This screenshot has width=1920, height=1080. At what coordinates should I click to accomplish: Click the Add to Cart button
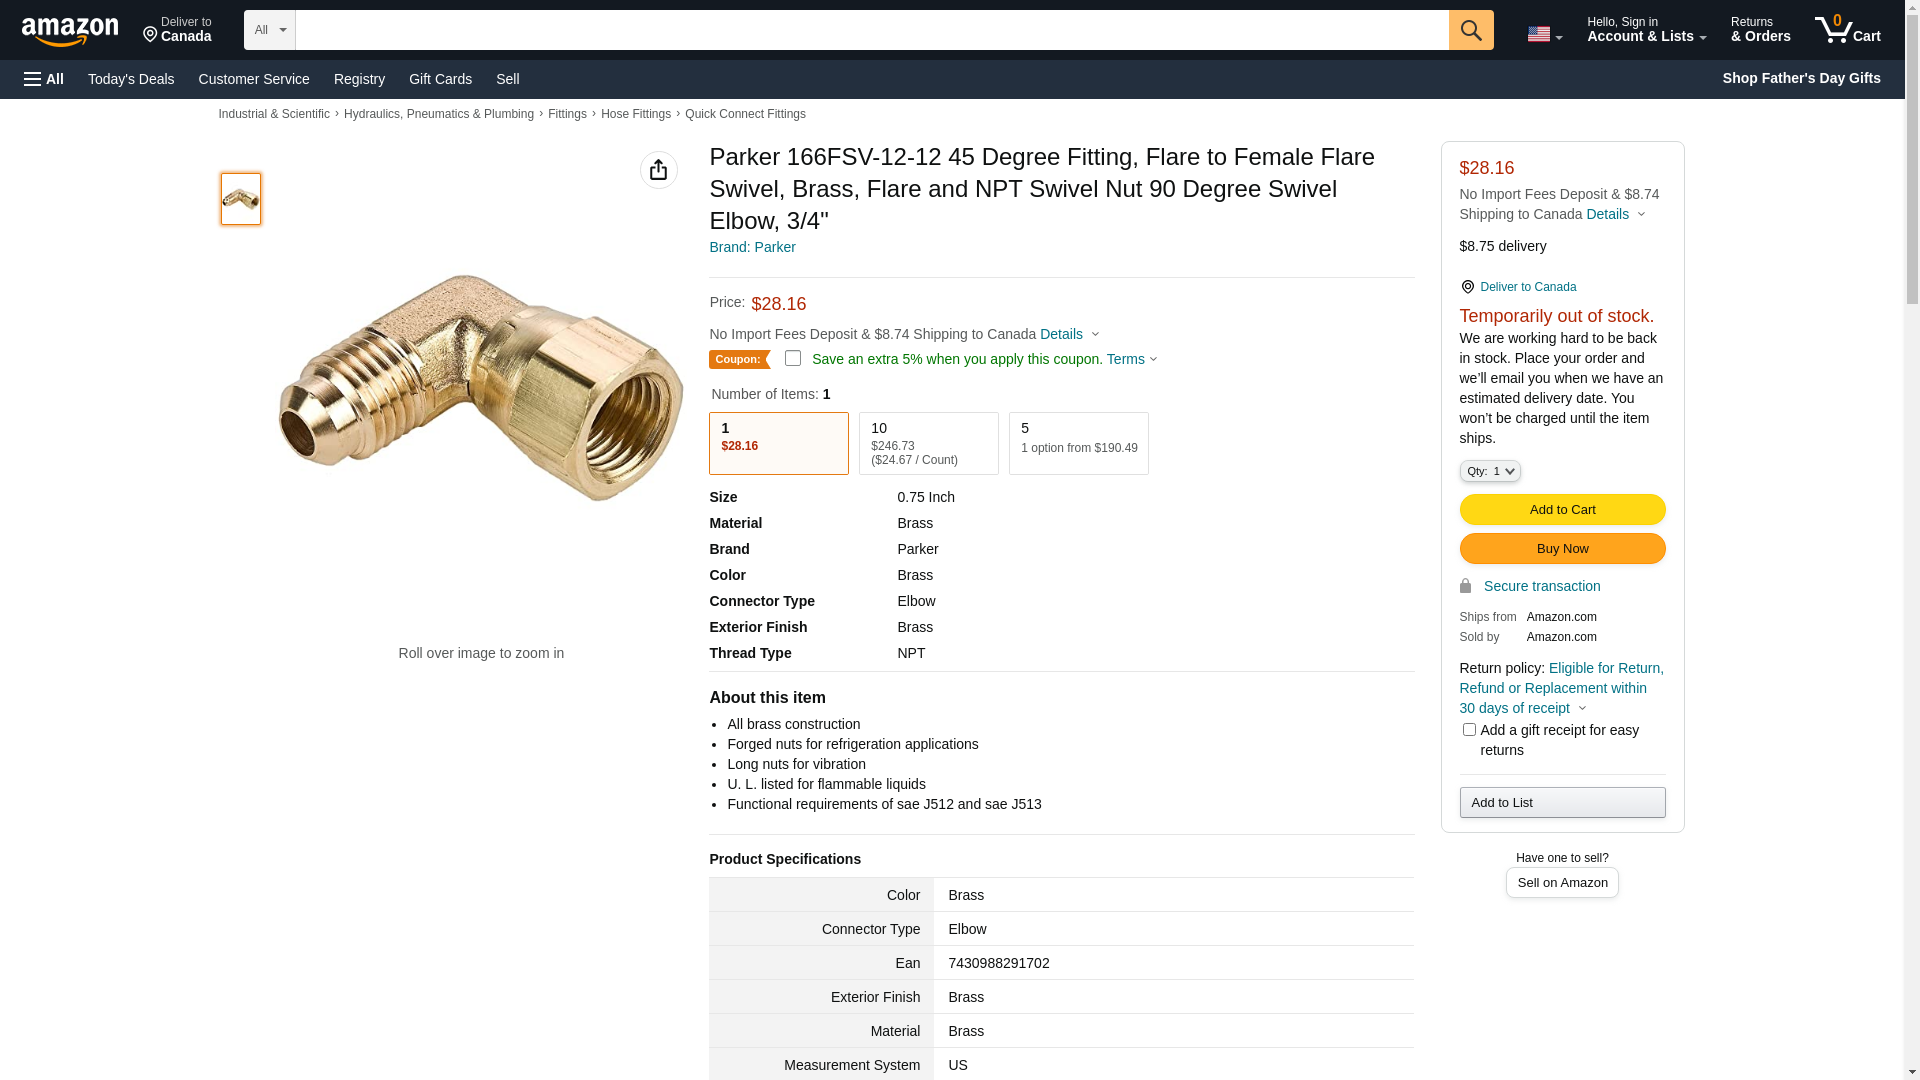point(1562,510)
